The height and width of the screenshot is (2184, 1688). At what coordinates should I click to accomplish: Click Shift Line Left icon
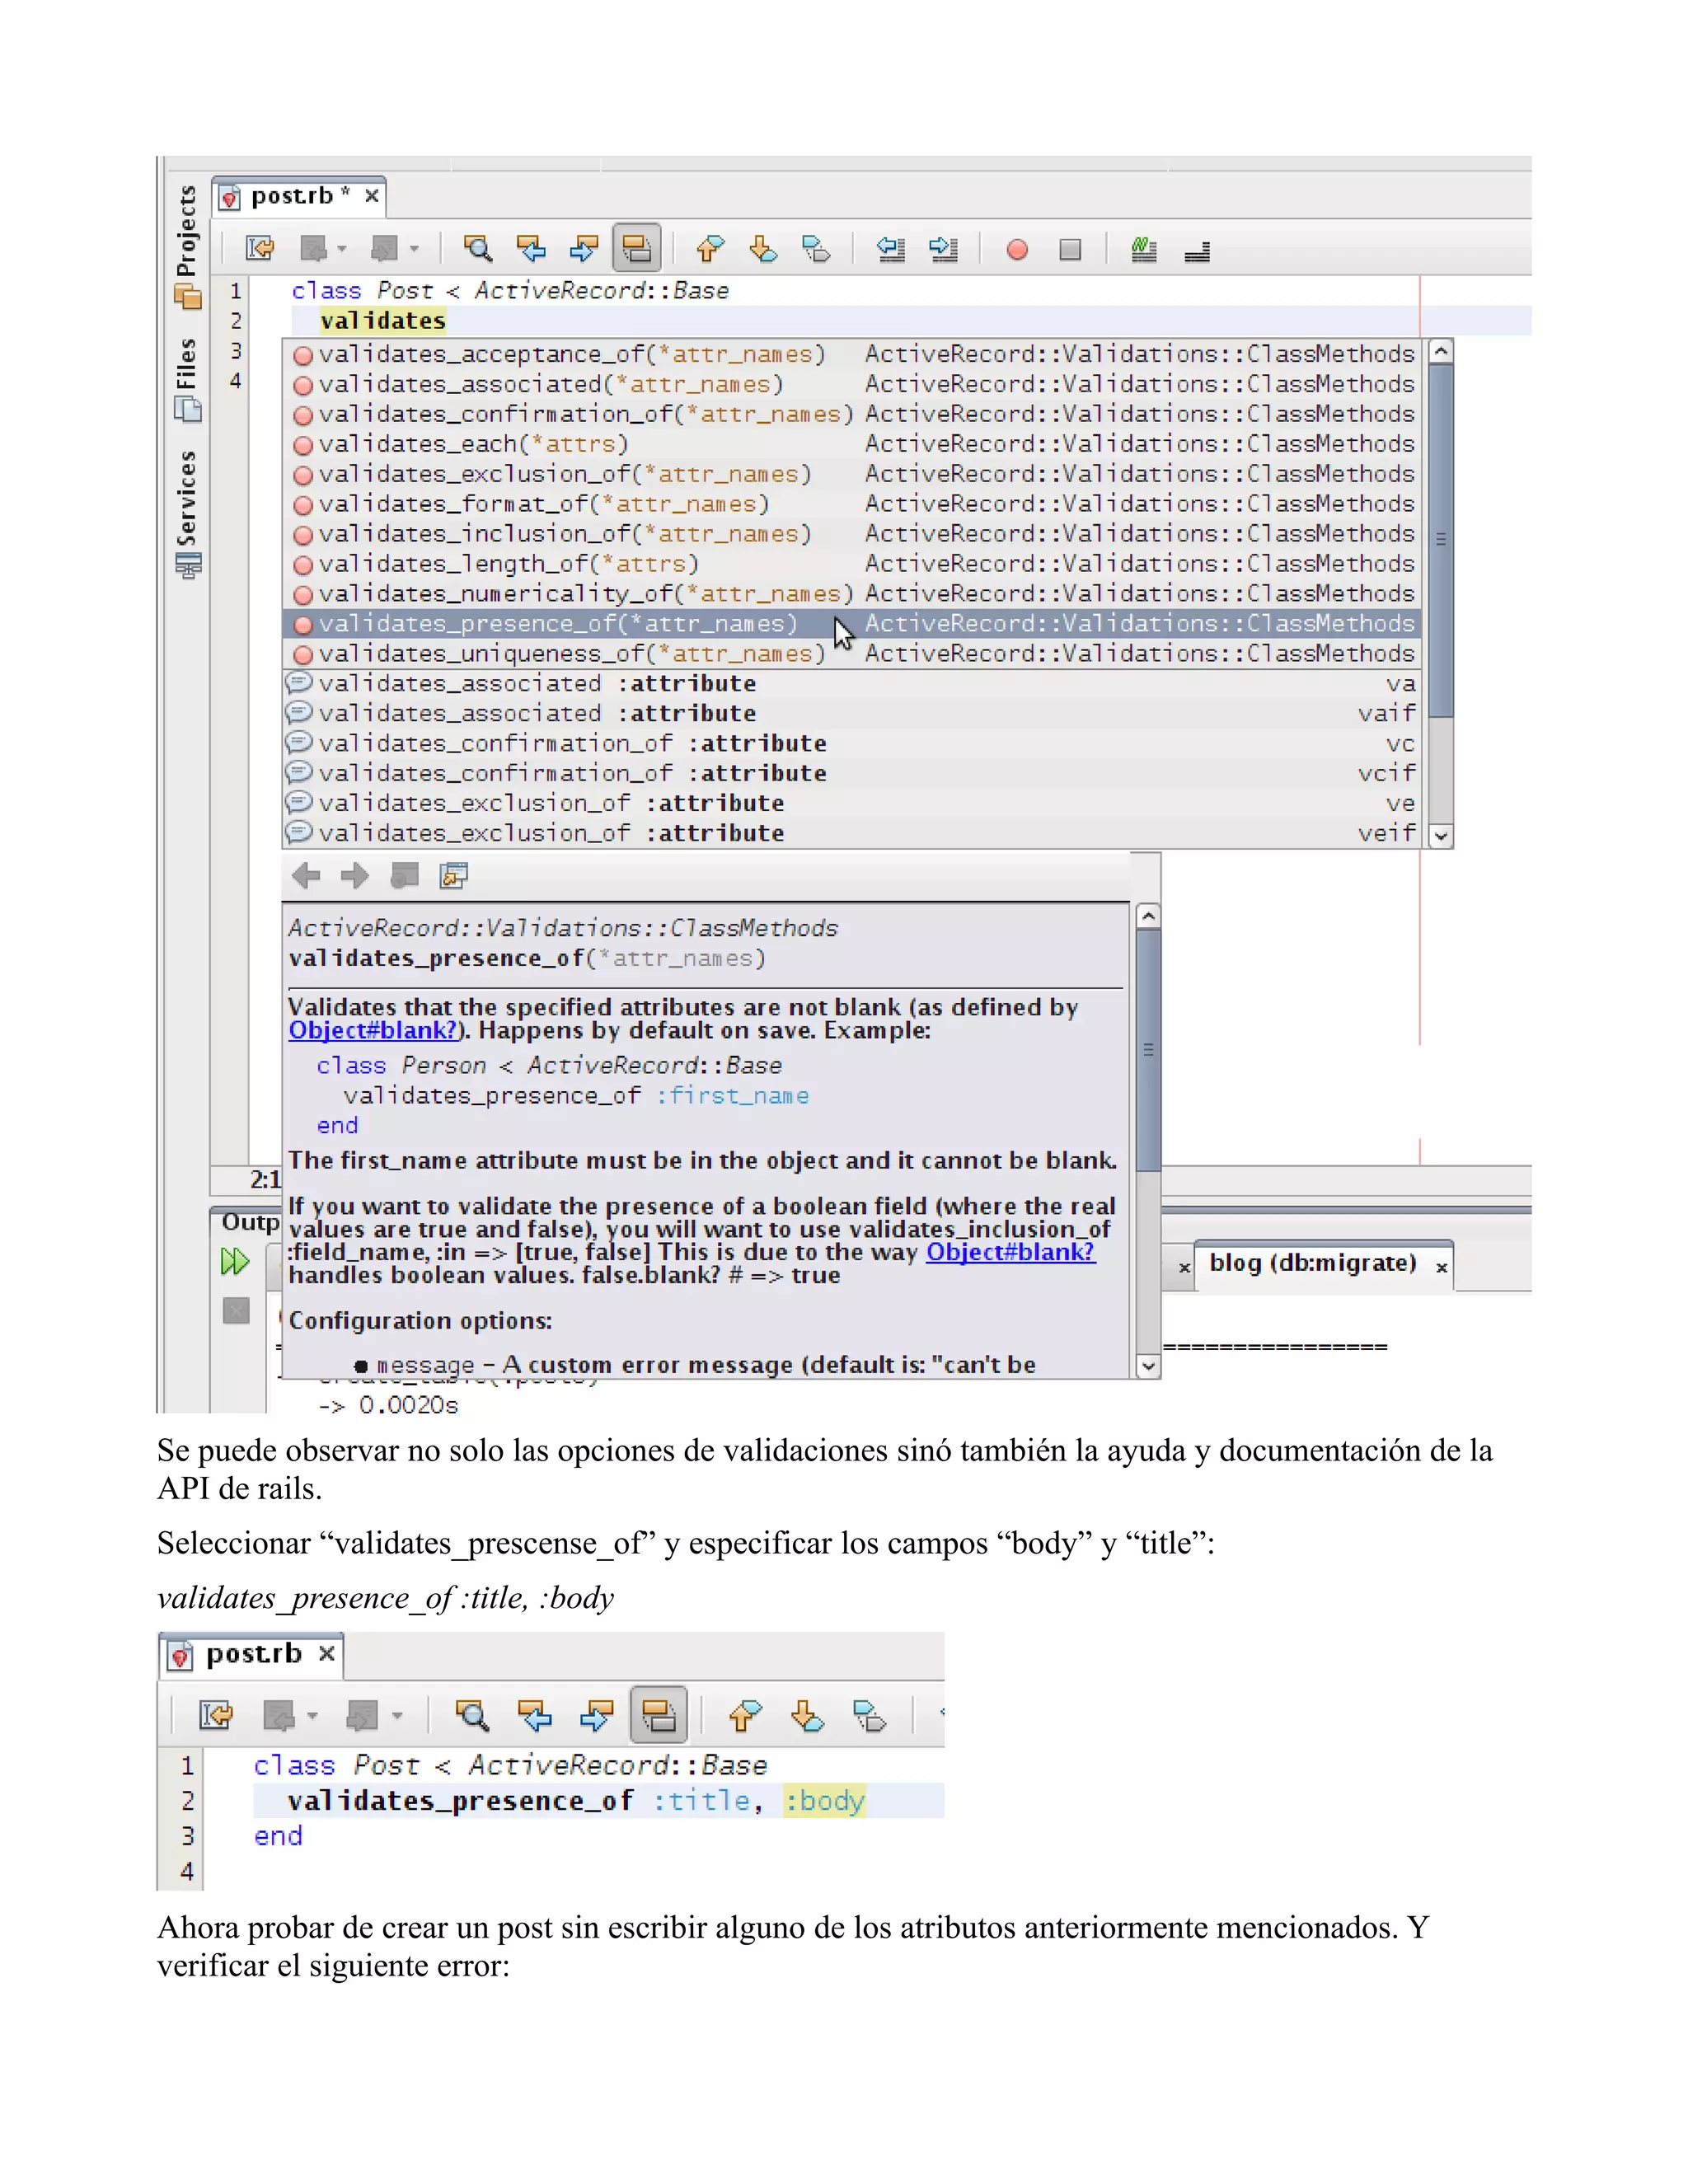click(x=890, y=248)
